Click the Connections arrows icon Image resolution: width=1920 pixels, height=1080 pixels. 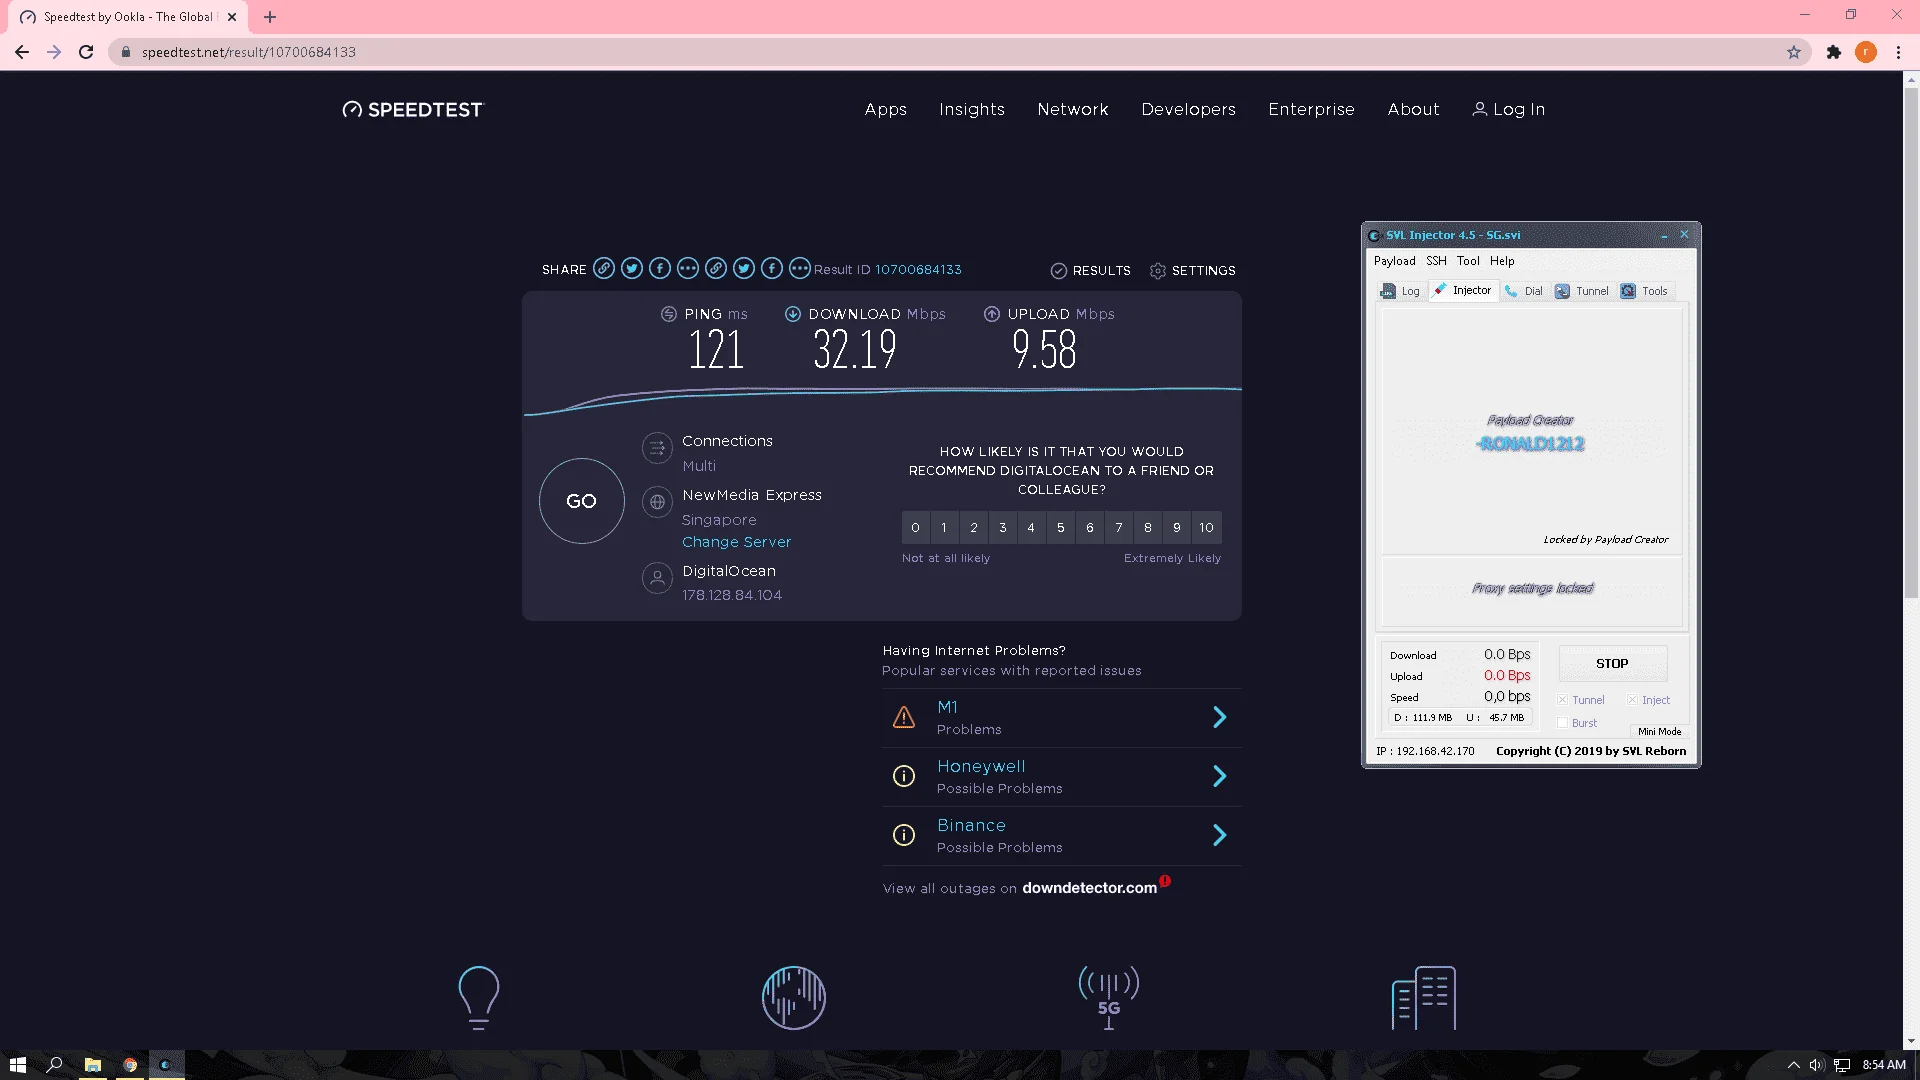pyautogui.click(x=657, y=448)
